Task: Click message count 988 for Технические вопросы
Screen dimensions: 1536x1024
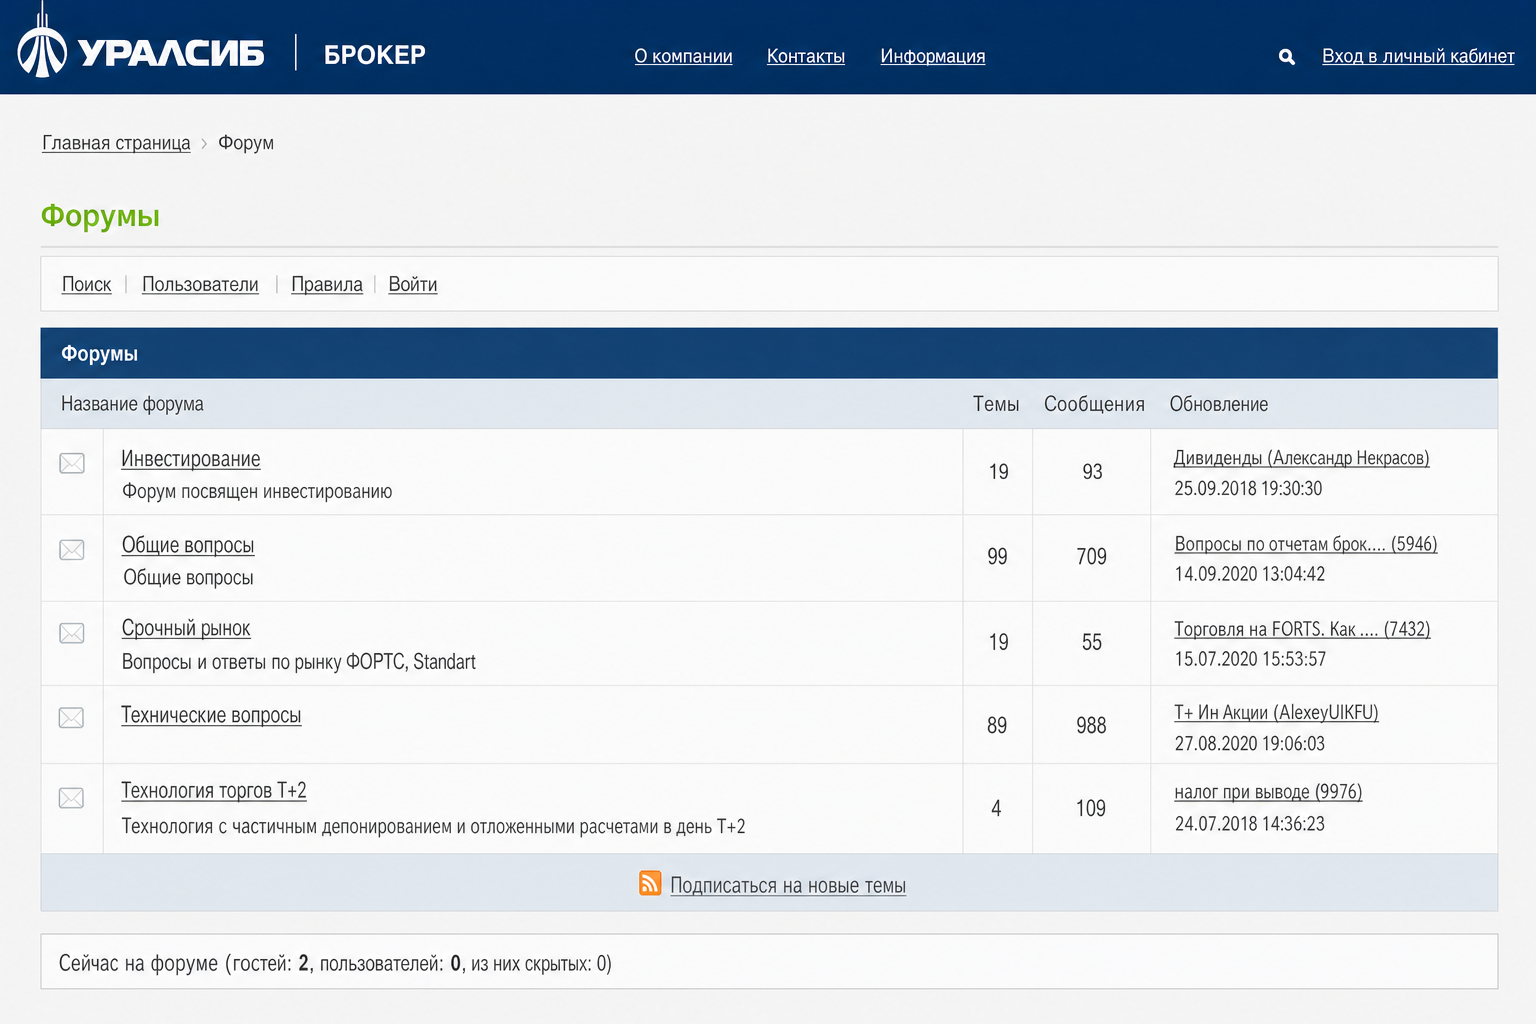Action: pyautogui.click(x=1091, y=726)
